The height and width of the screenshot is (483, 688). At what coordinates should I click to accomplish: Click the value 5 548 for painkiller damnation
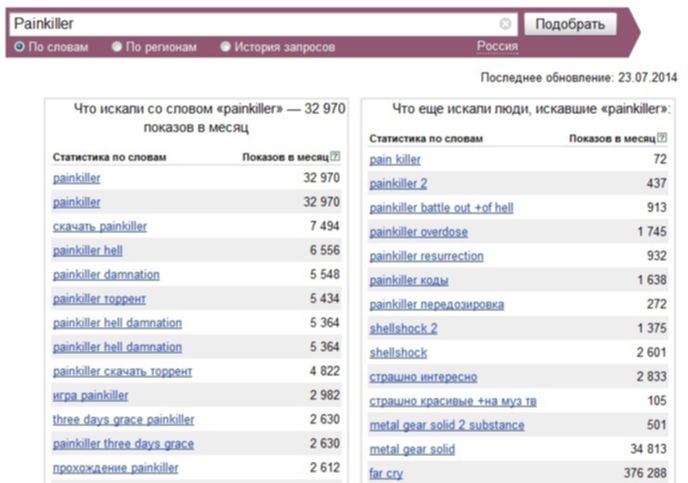(325, 274)
